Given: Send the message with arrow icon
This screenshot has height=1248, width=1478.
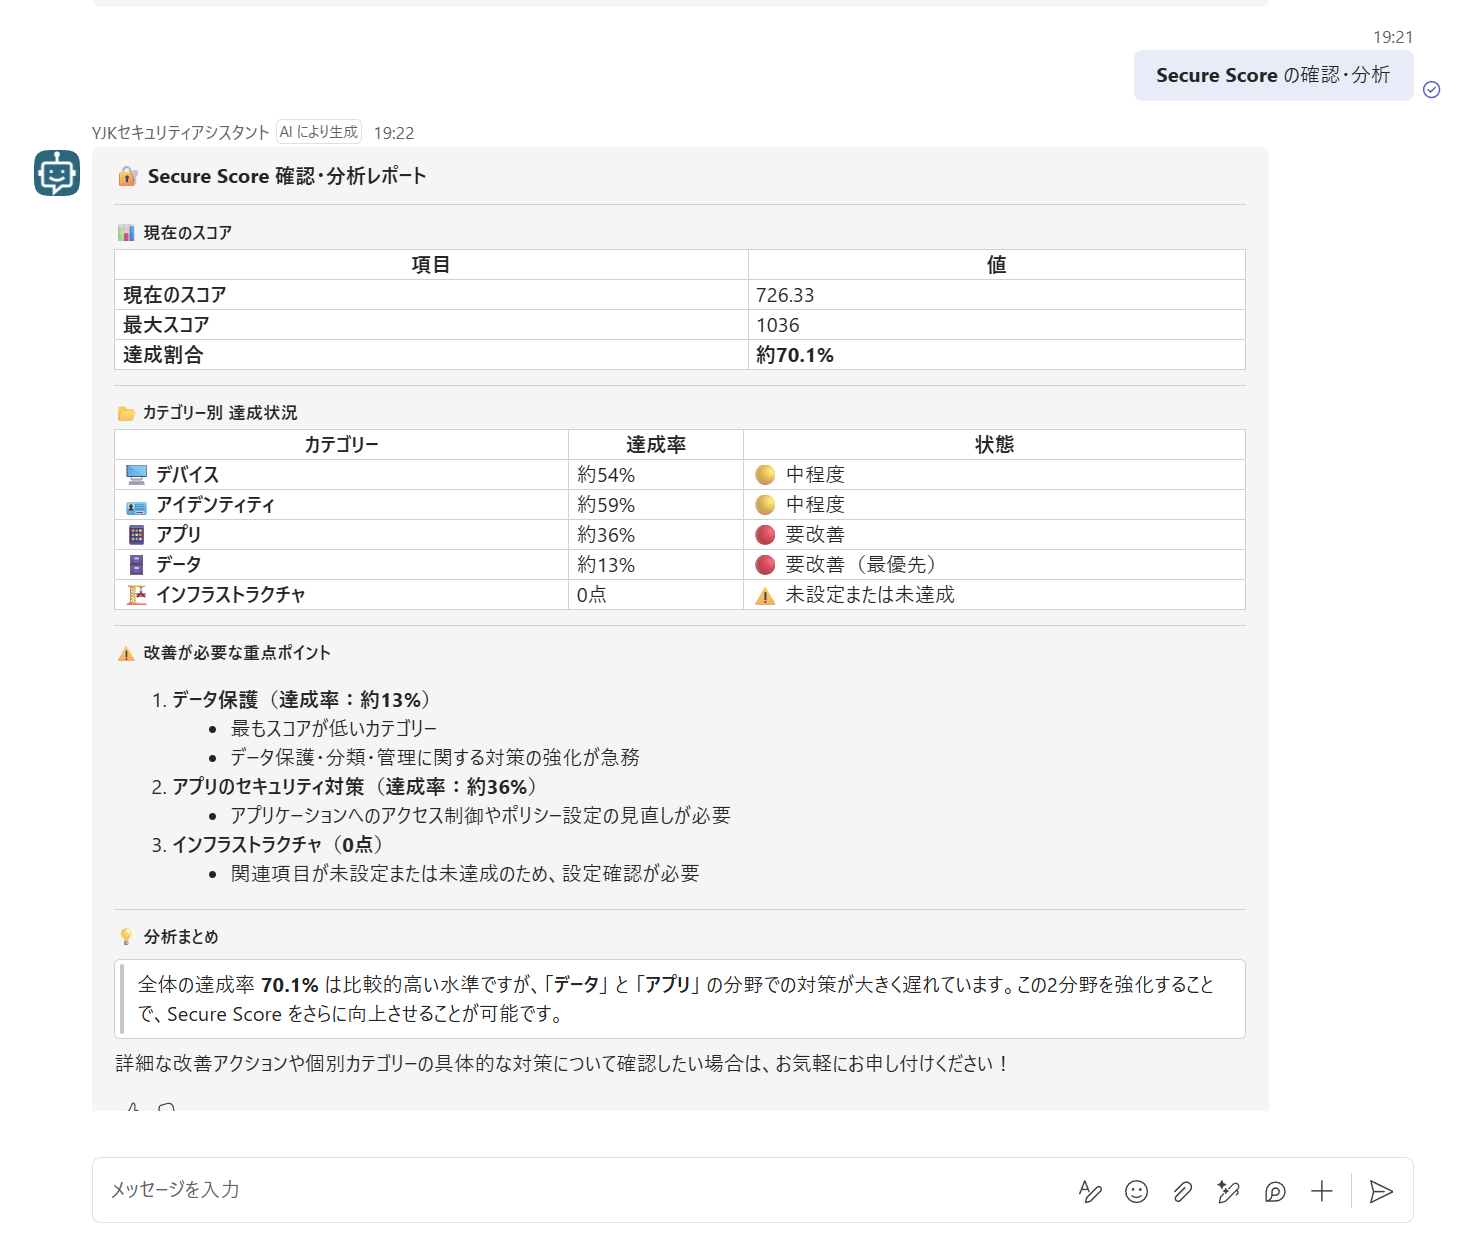Looking at the screenshot, I should tap(1381, 1191).
